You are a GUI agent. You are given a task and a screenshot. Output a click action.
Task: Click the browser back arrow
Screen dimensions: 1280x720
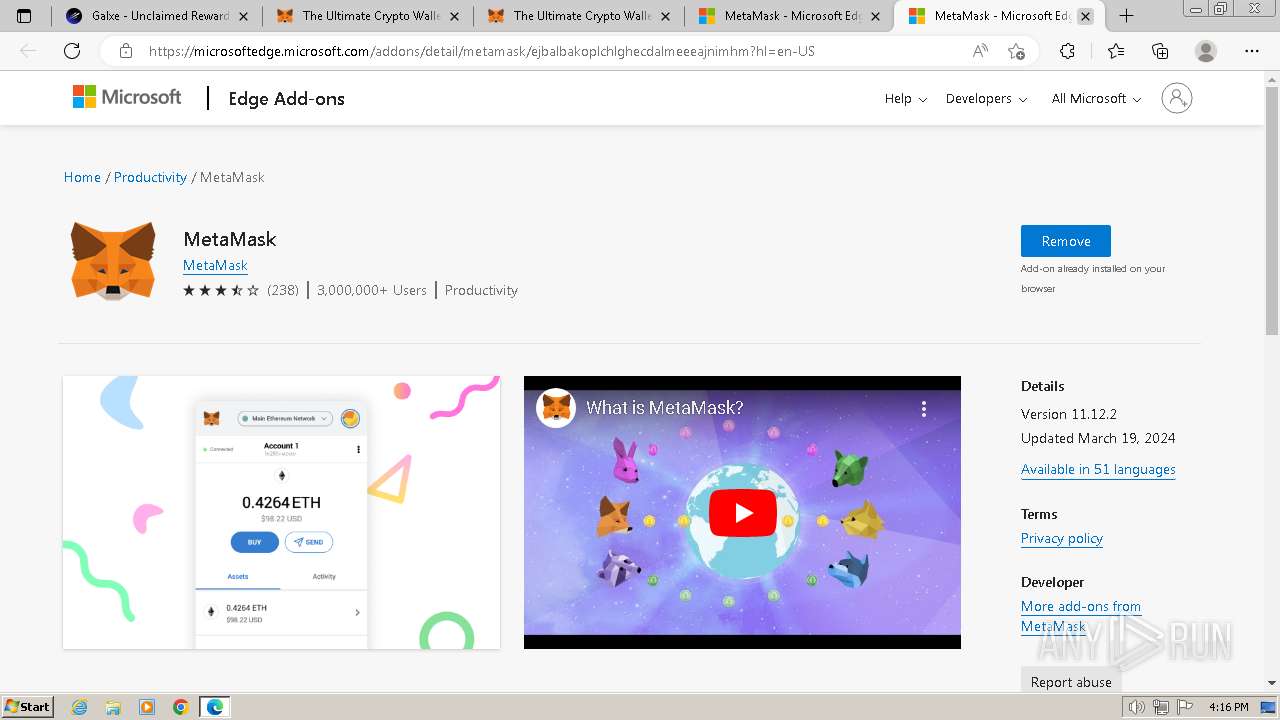pos(28,51)
